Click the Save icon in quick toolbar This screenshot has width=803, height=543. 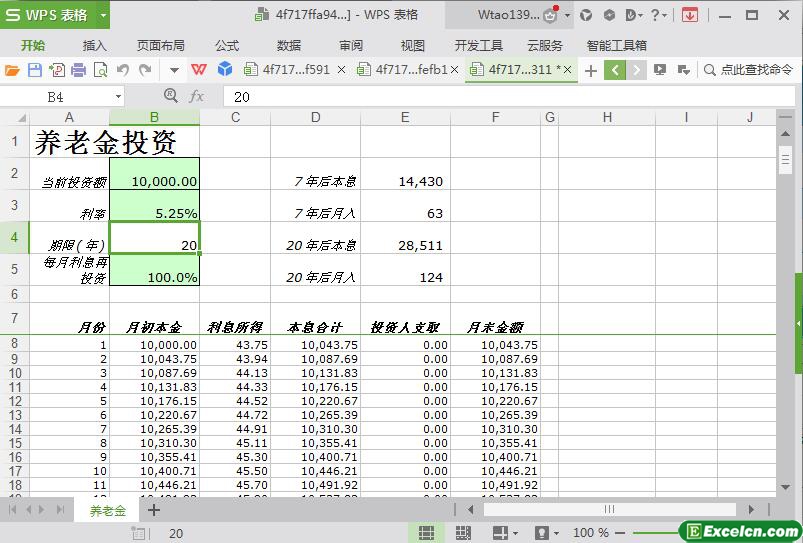[35, 70]
